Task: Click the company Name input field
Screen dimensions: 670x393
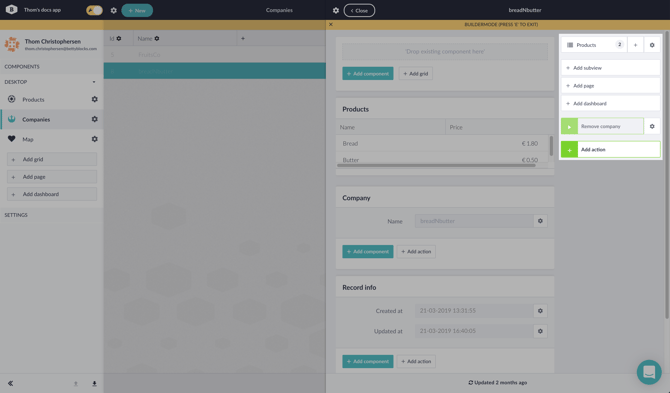Action: coord(474,221)
